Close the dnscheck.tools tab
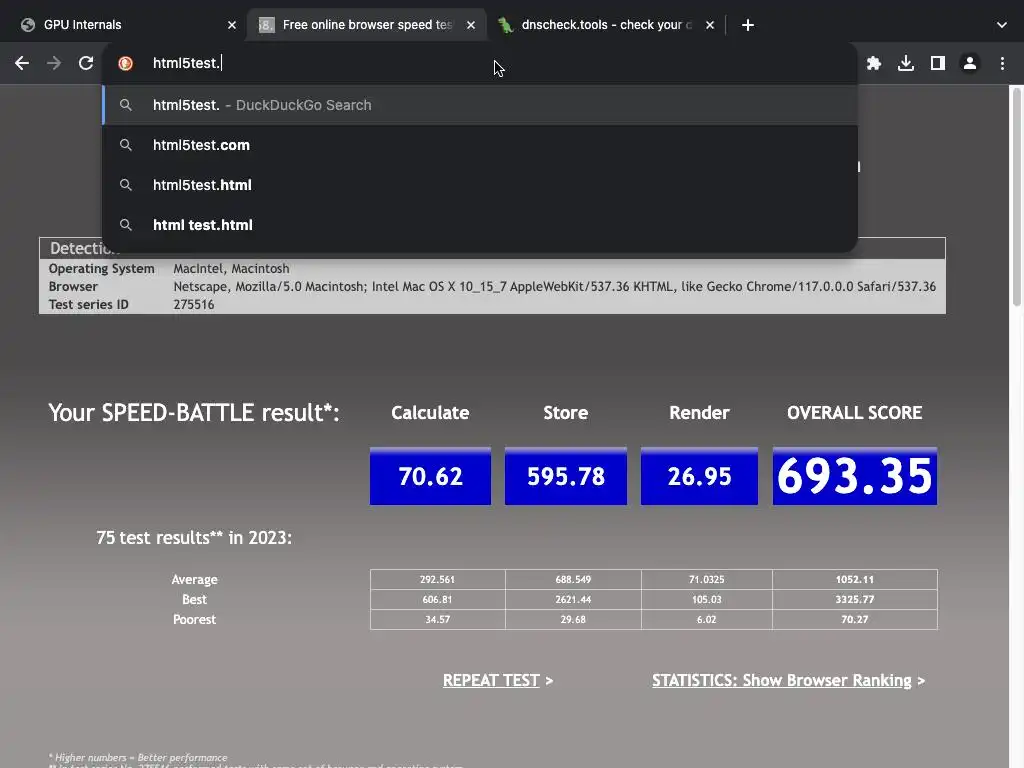1024x768 pixels. click(x=710, y=25)
